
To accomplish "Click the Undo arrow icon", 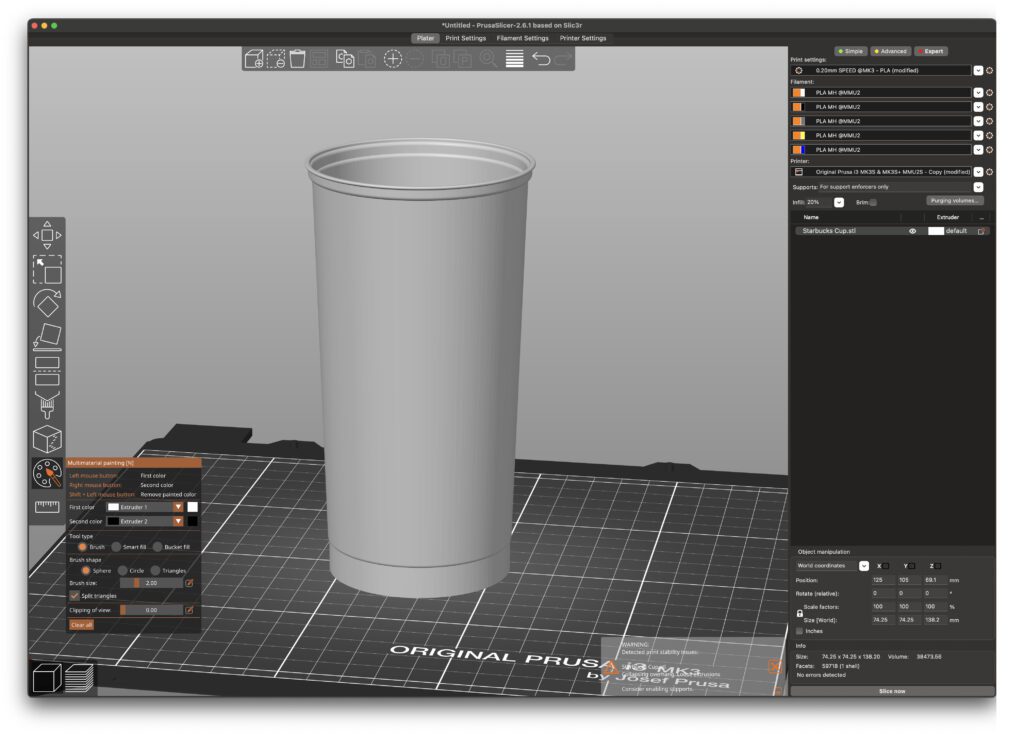I will click(540, 59).
